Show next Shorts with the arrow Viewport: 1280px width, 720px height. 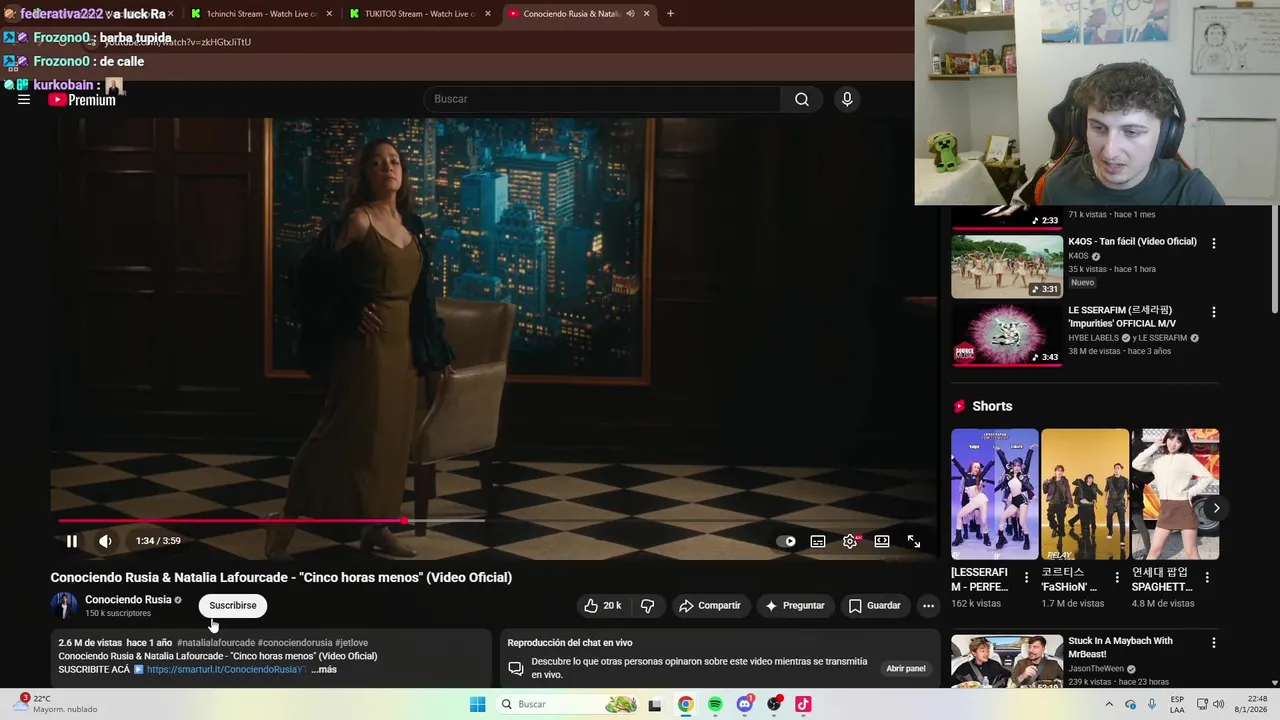(x=1216, y=508)
